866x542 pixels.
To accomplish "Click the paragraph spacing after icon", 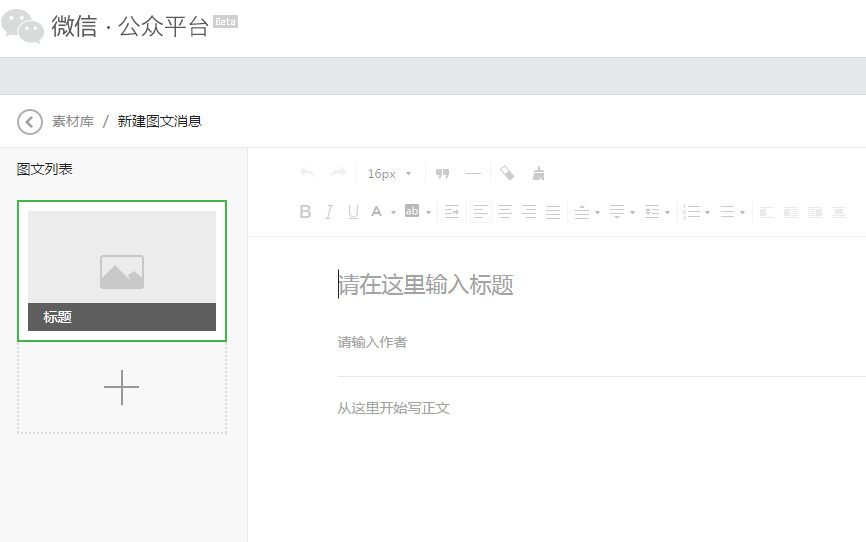I will pyautogui.click(x=617, y=212).
